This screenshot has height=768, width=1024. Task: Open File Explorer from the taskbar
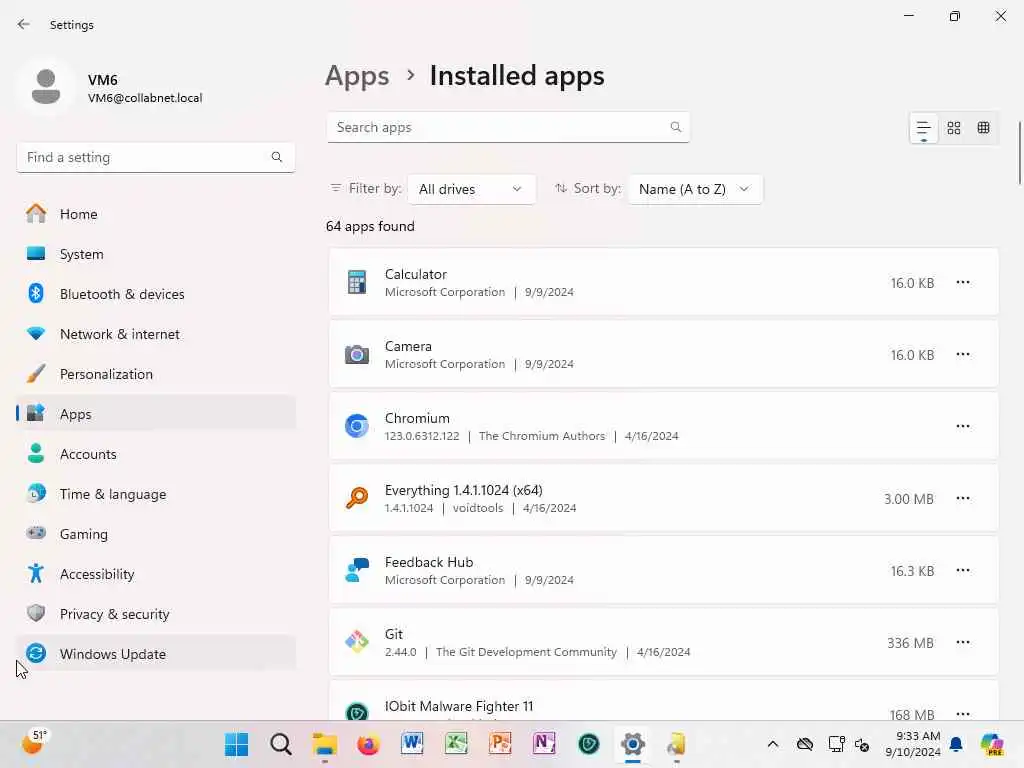click(325, 744)
